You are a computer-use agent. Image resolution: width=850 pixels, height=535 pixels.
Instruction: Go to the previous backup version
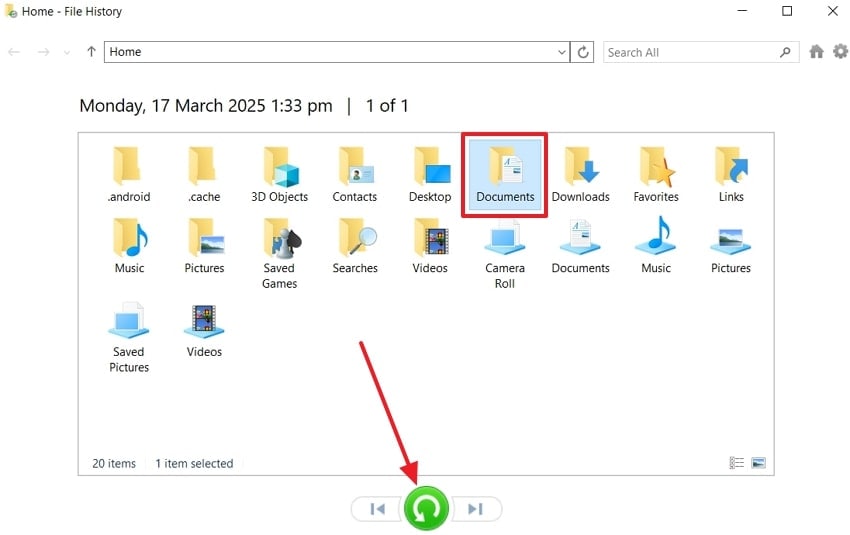[378, 509]
